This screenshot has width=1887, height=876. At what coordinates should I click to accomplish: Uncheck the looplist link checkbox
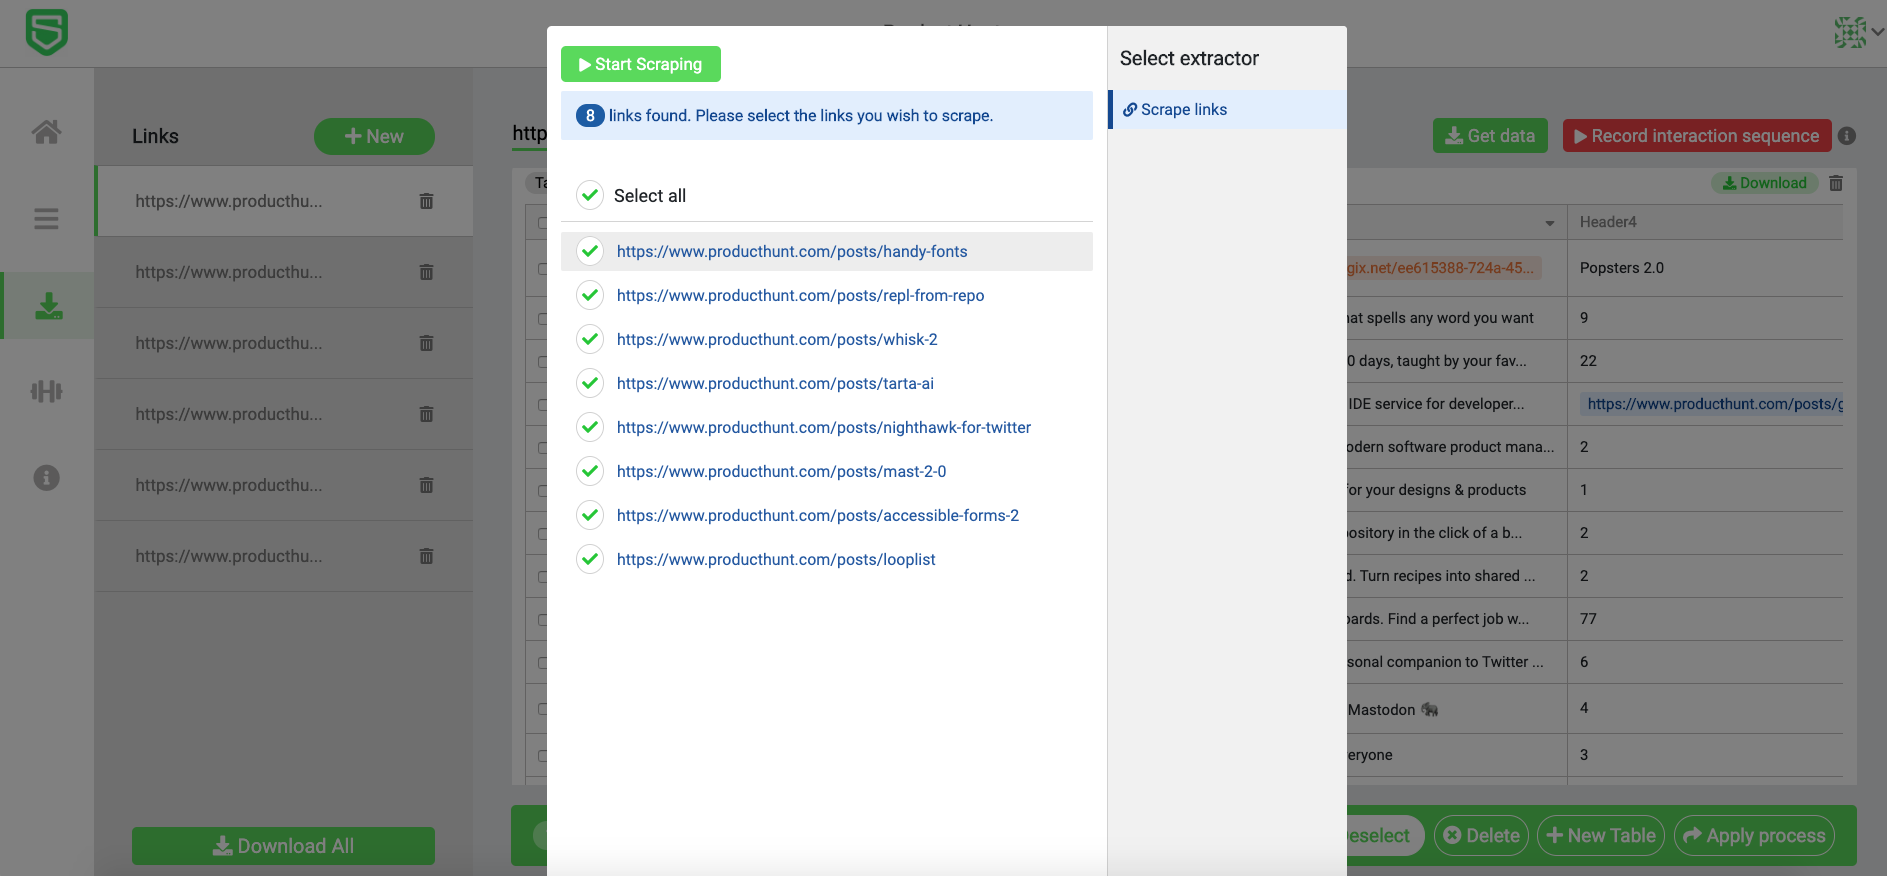(x=590, y=559)
